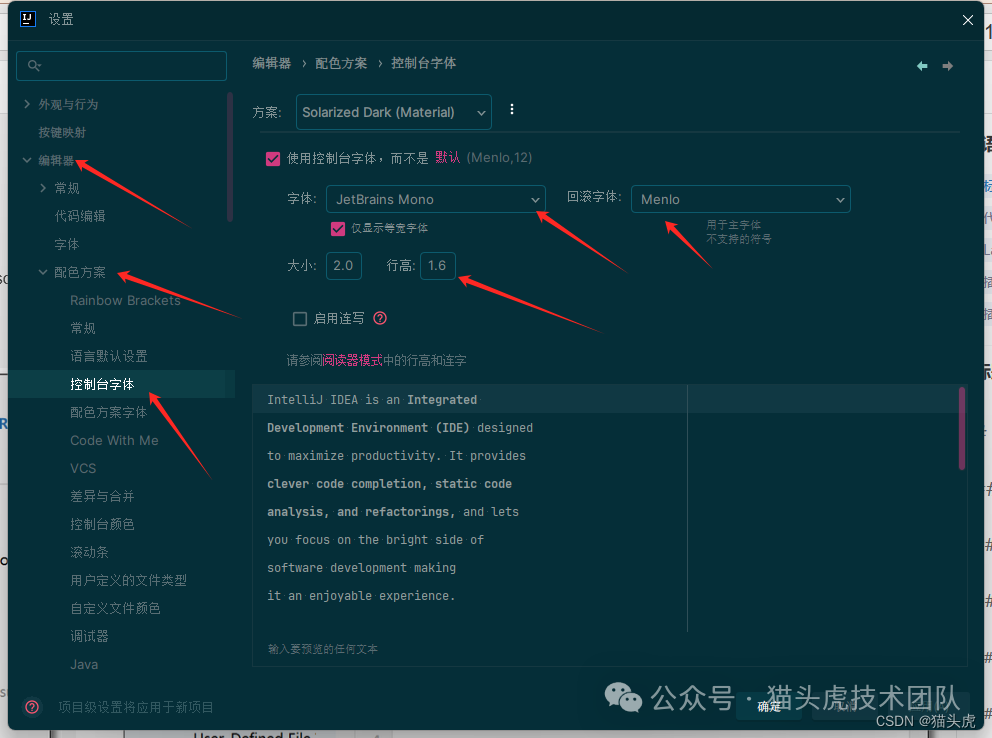Viewport: 992px width, 738px height.
Task: Close the settings dialog with X
Action: 967,20
